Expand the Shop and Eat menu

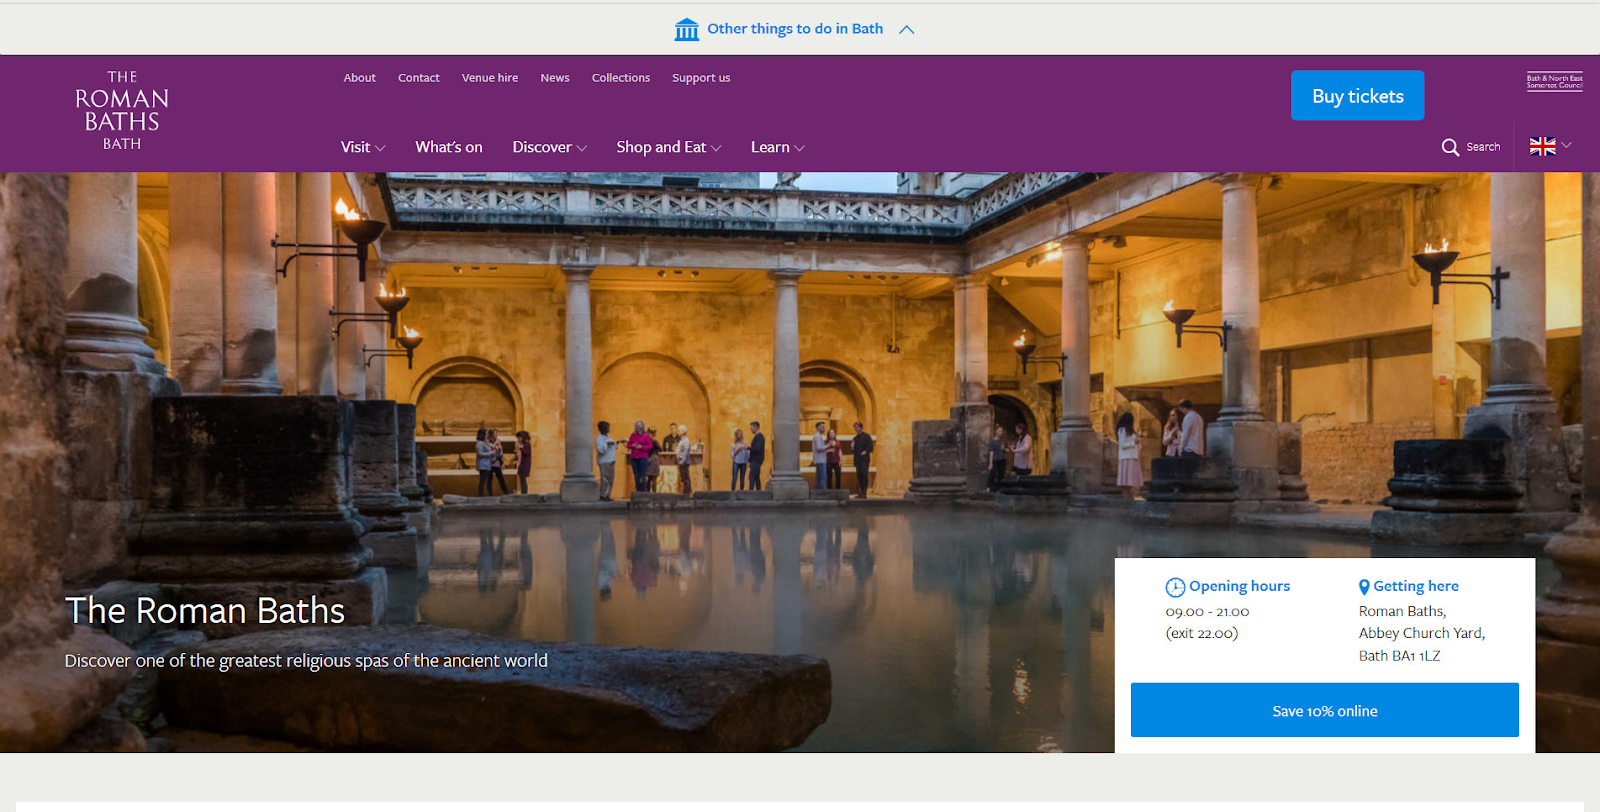(x=669, y=147)
